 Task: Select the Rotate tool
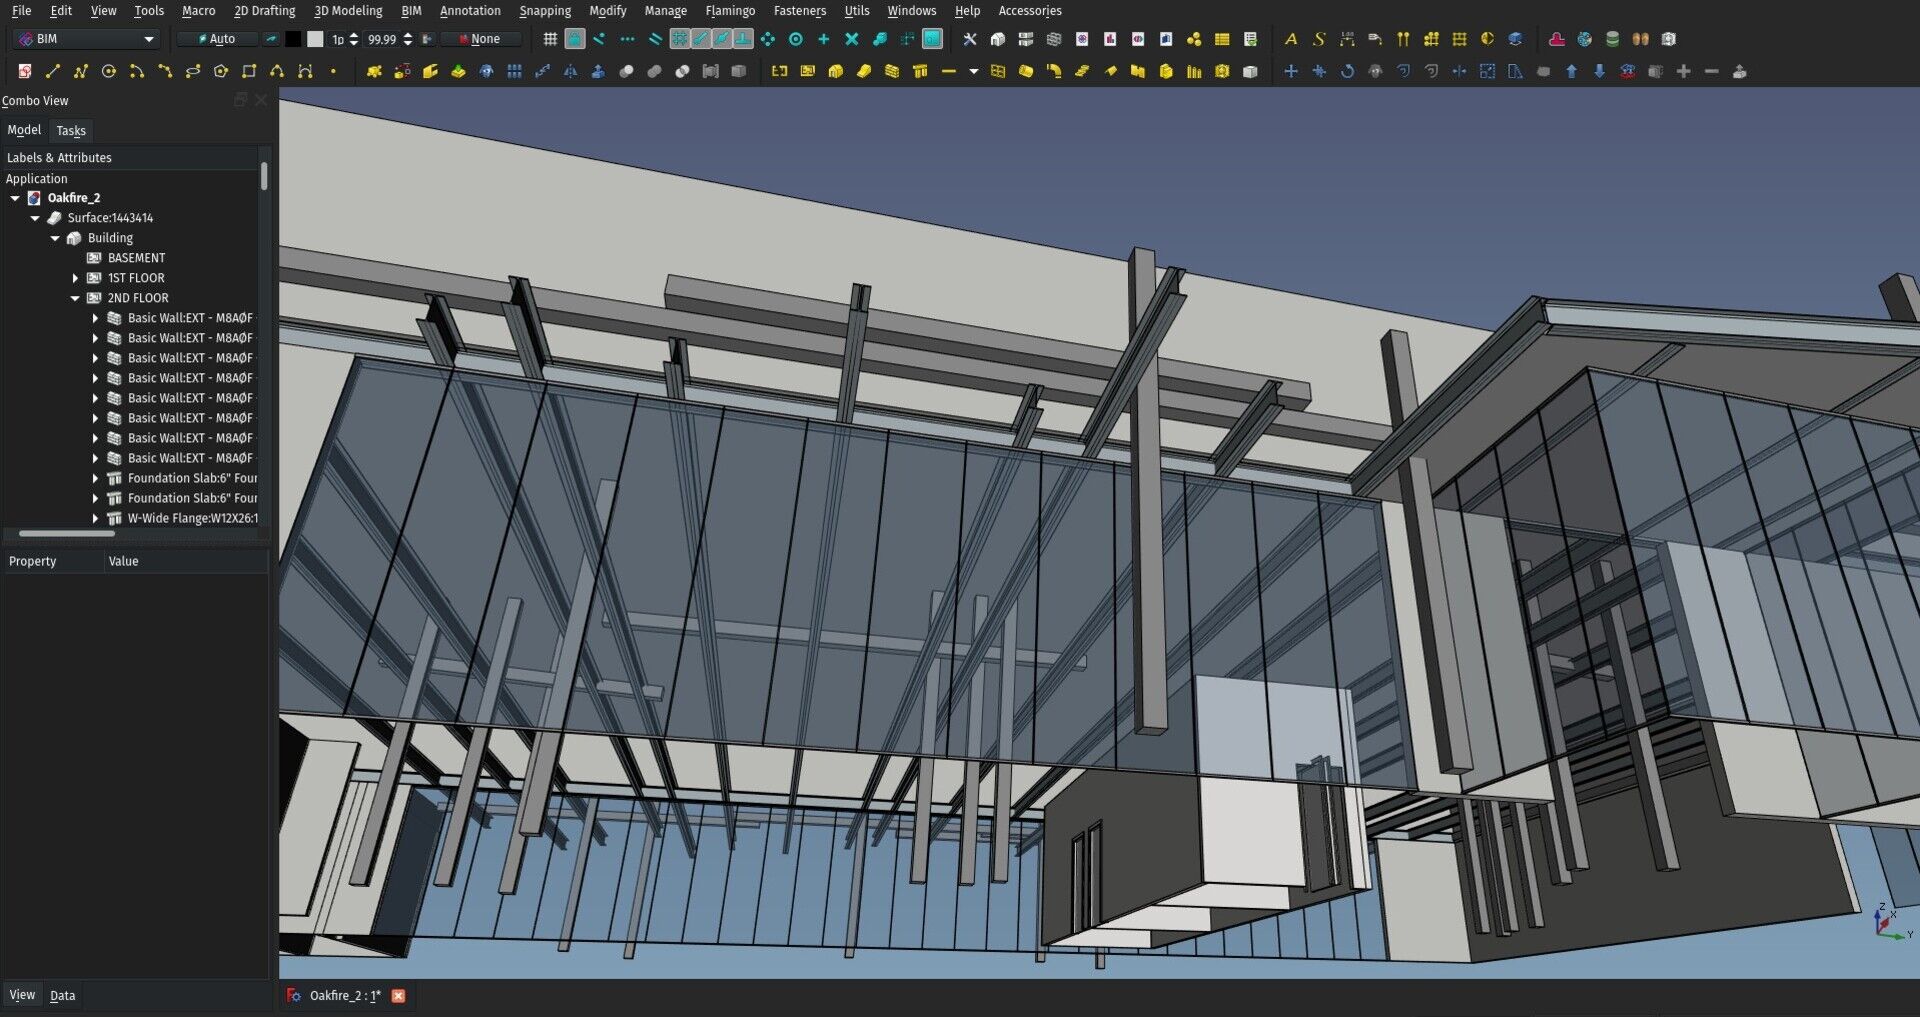click(1347, 71)
